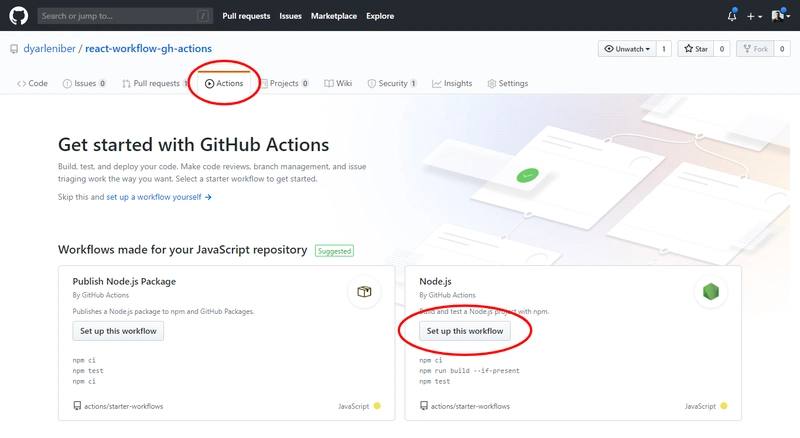Viewport: 800px width, 438px height.
Task: Open the Wiki tab
Action: click(338, 83)
